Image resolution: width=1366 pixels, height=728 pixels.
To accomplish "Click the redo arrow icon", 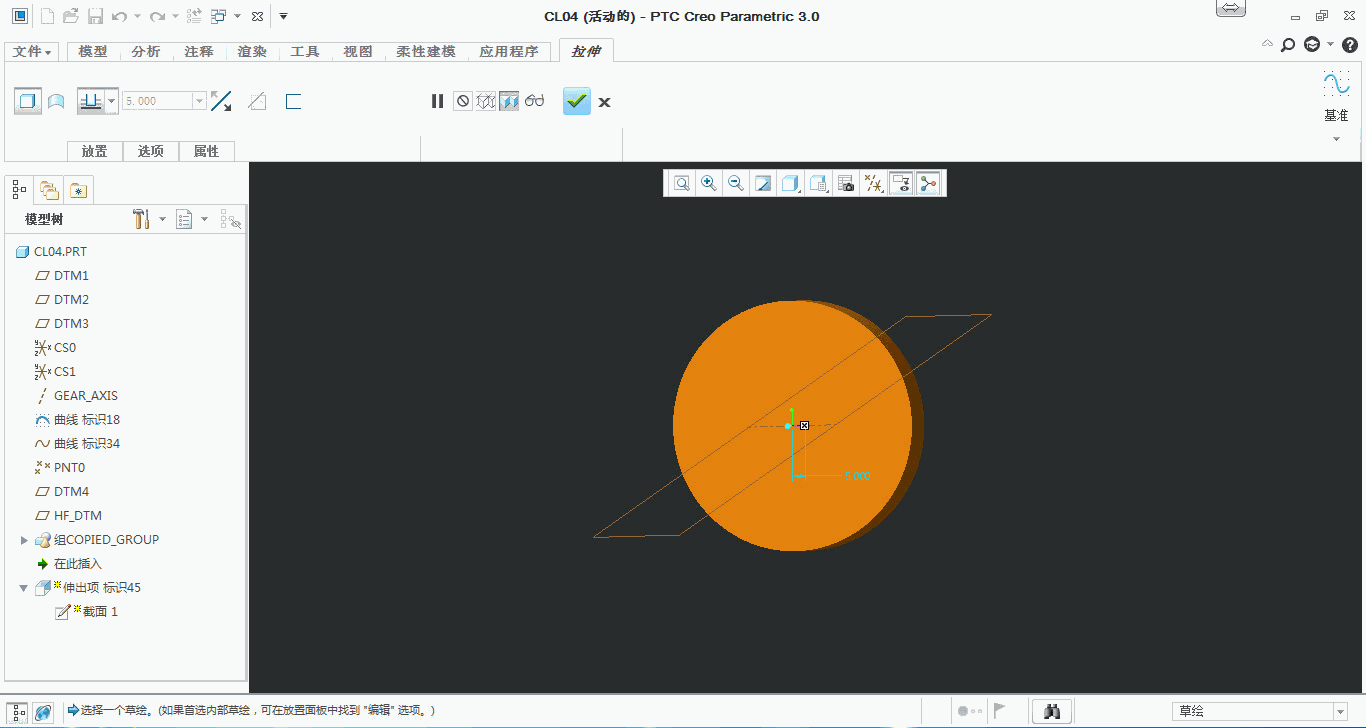I will (x=157, y=16).
